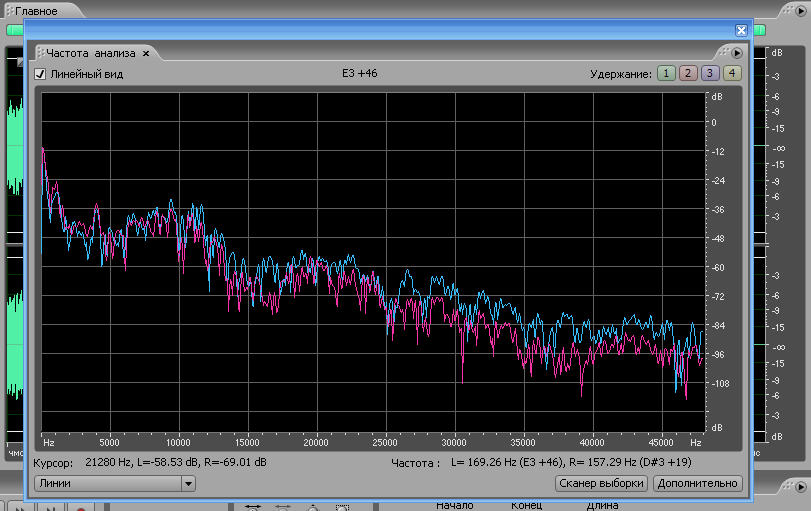
Task: Click the Hz frequency ruler below the graph
Action: 372,441
